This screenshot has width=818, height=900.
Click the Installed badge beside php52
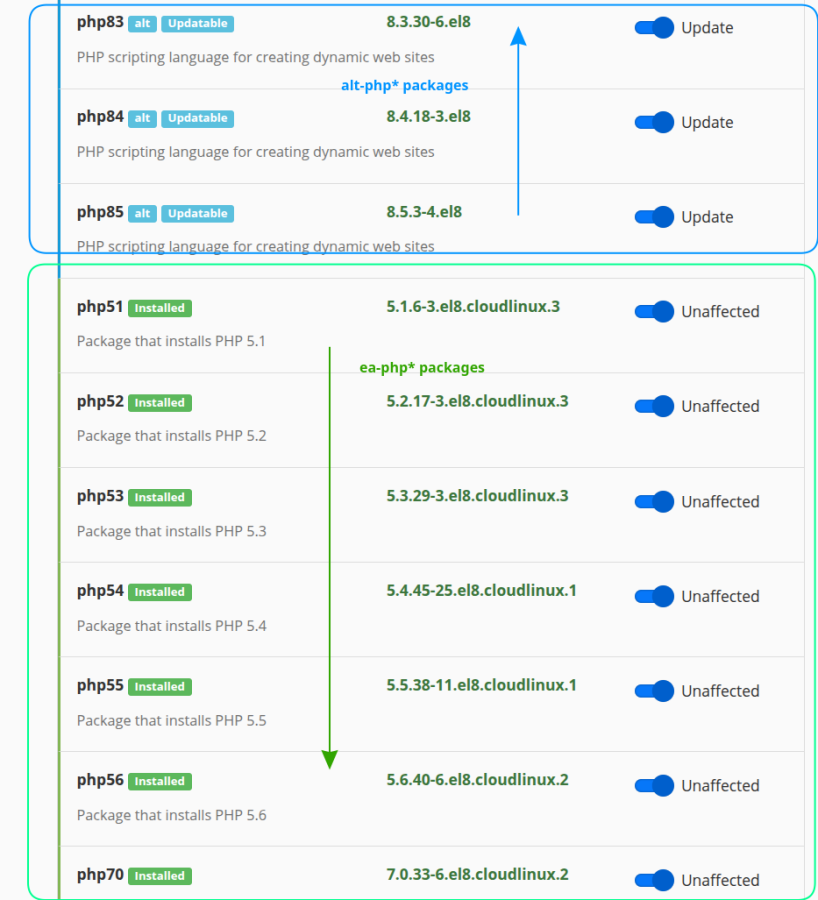pyautogui.click(x=159, y=403)
